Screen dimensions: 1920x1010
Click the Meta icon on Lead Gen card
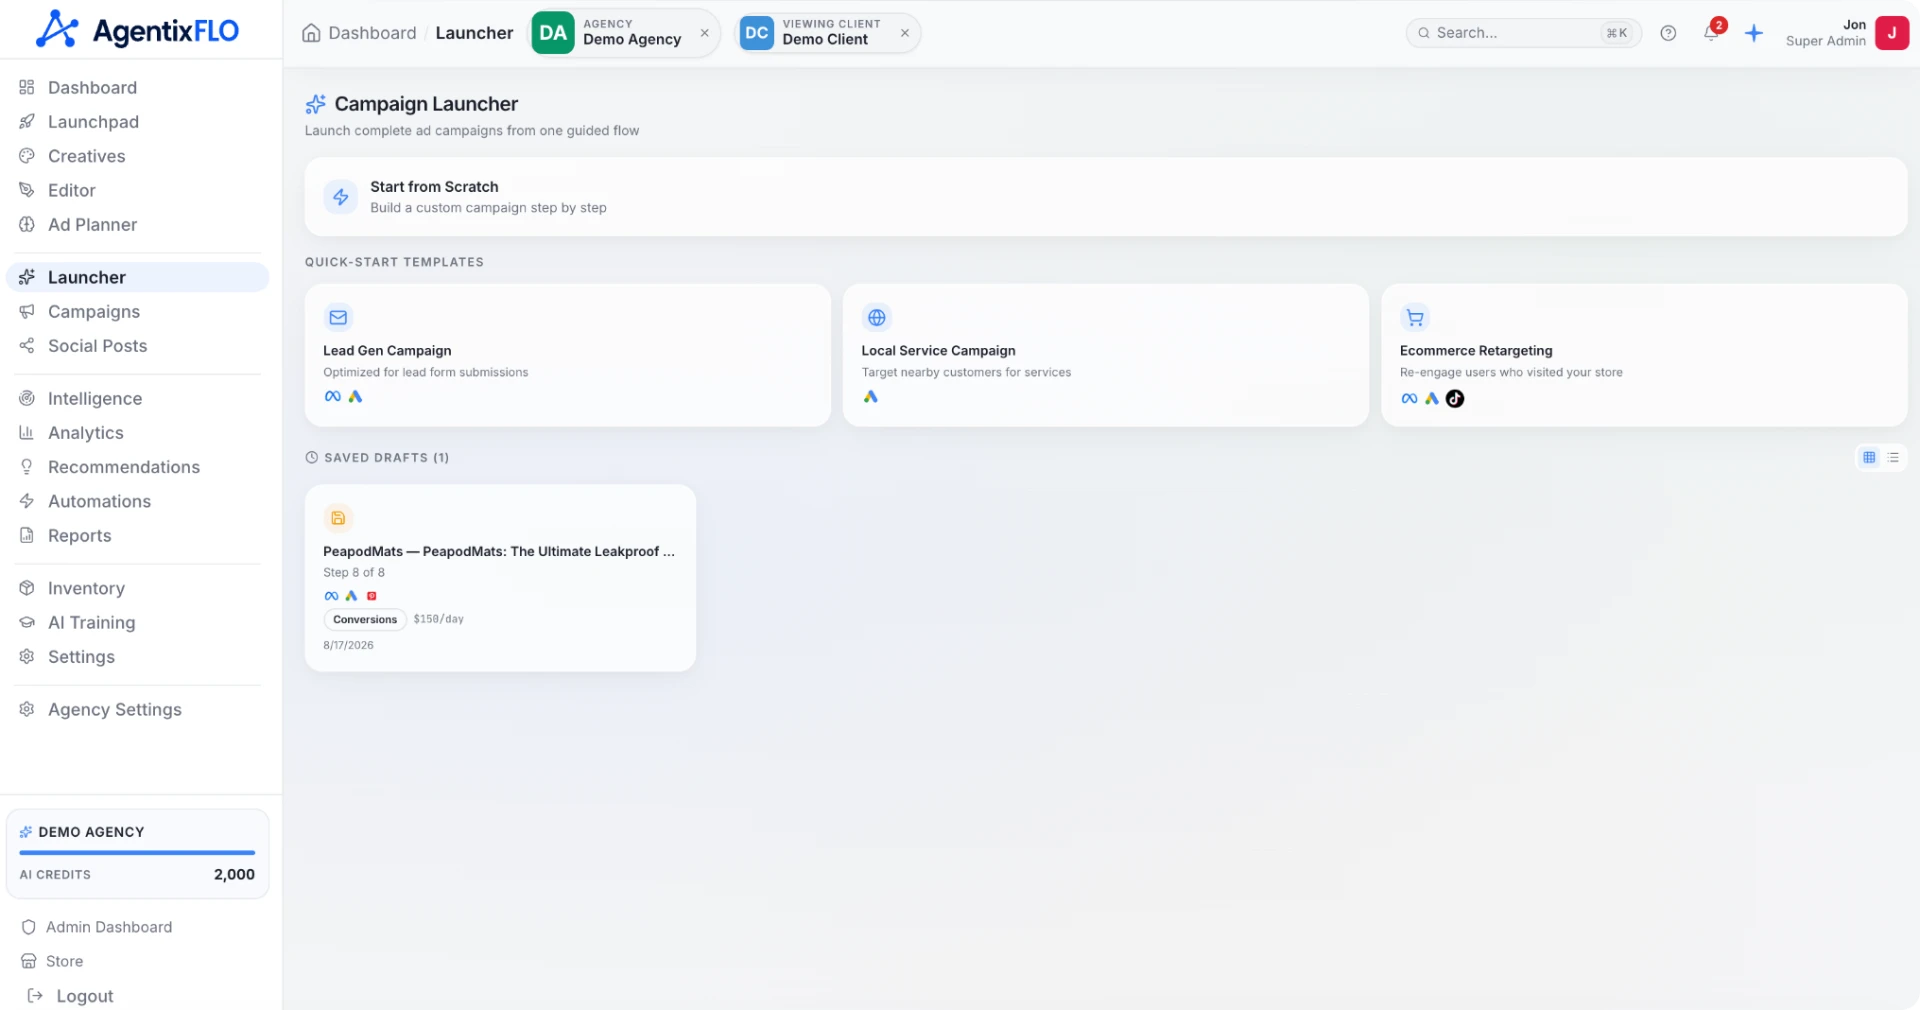point(333,397)
